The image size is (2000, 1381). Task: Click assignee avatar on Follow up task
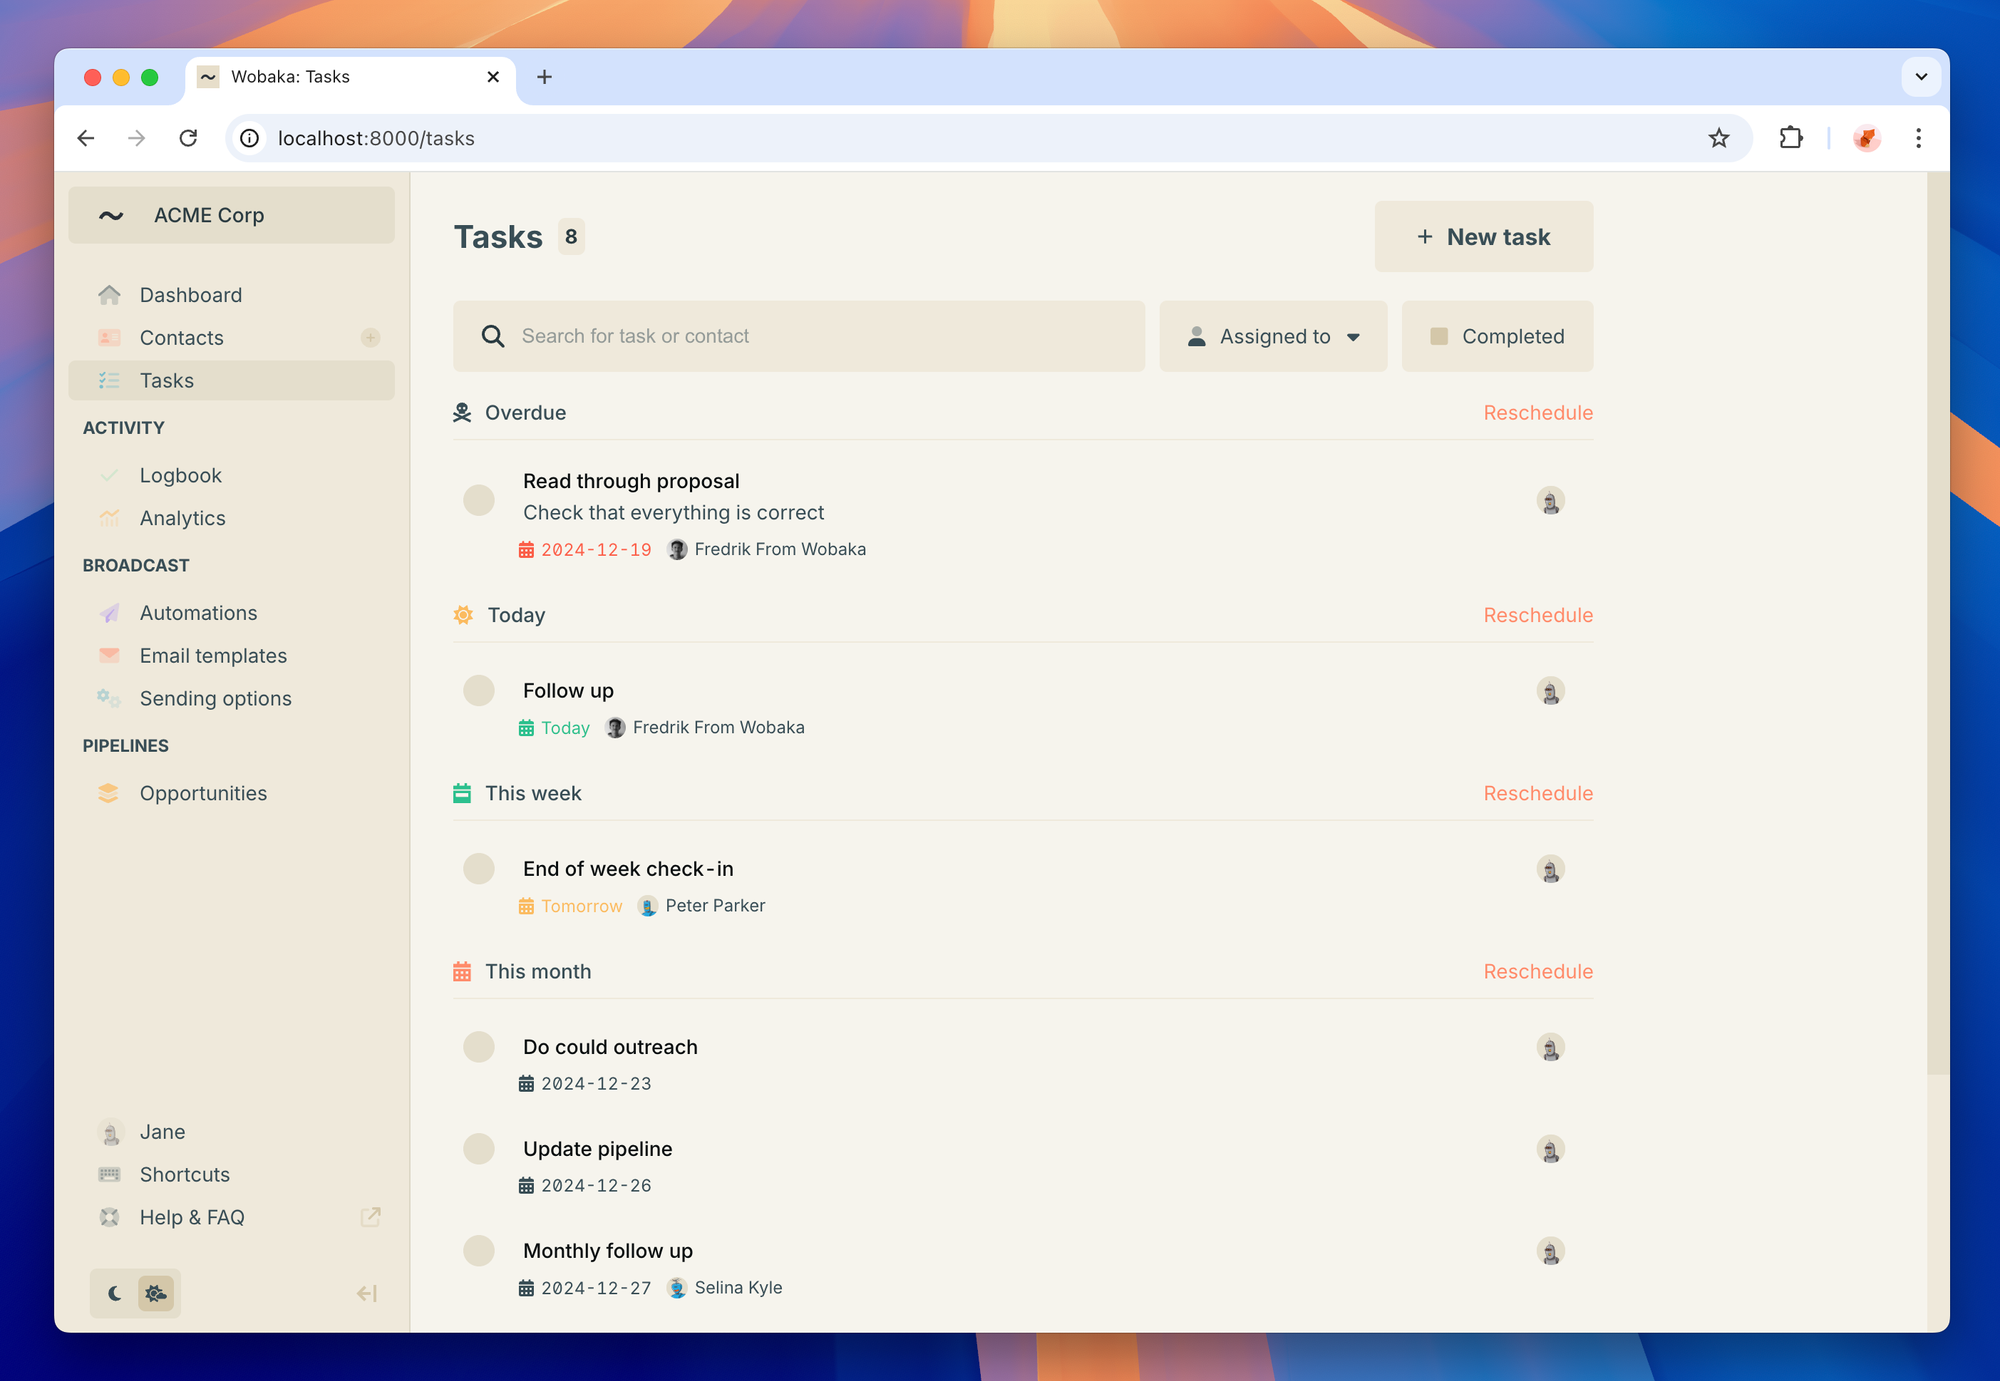(1550, 691)
